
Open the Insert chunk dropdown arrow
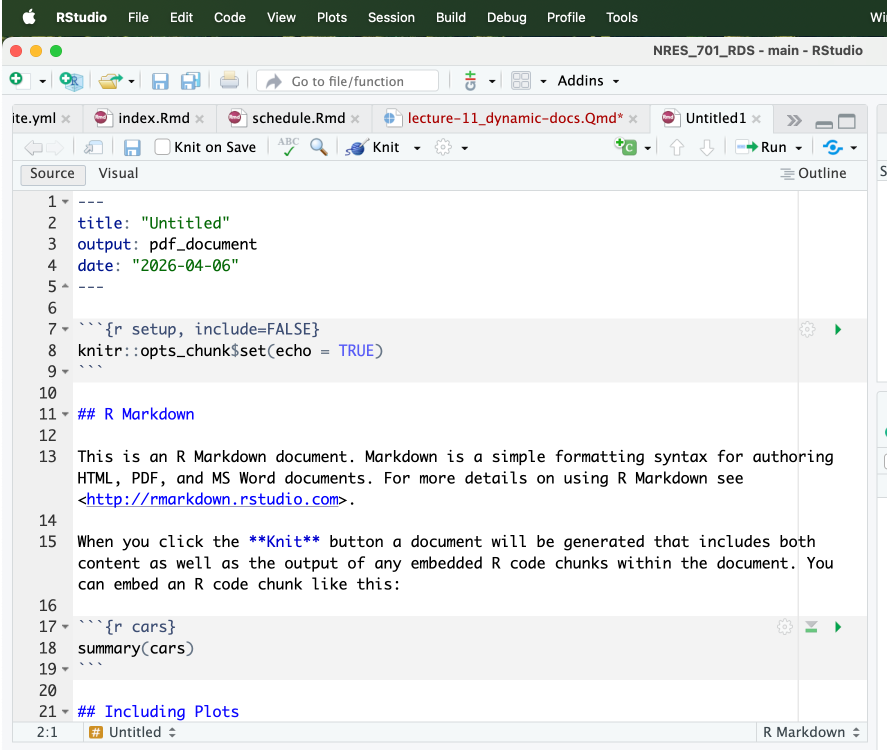pos(648,148)
